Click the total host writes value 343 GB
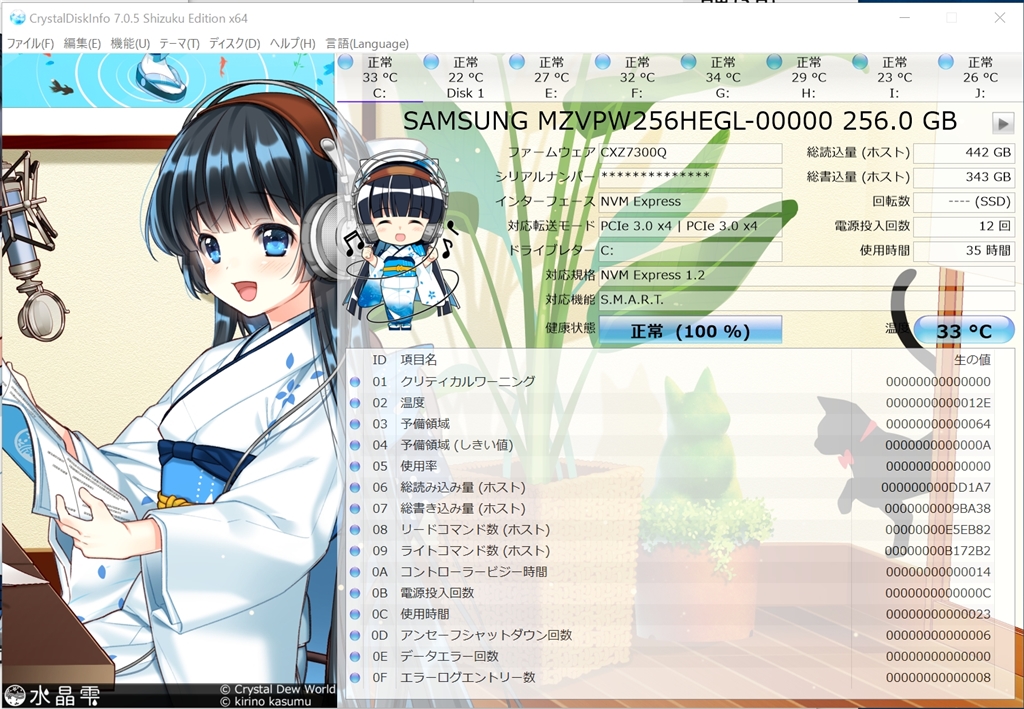This screenshot has width=1024, height=709. point(964,177)
